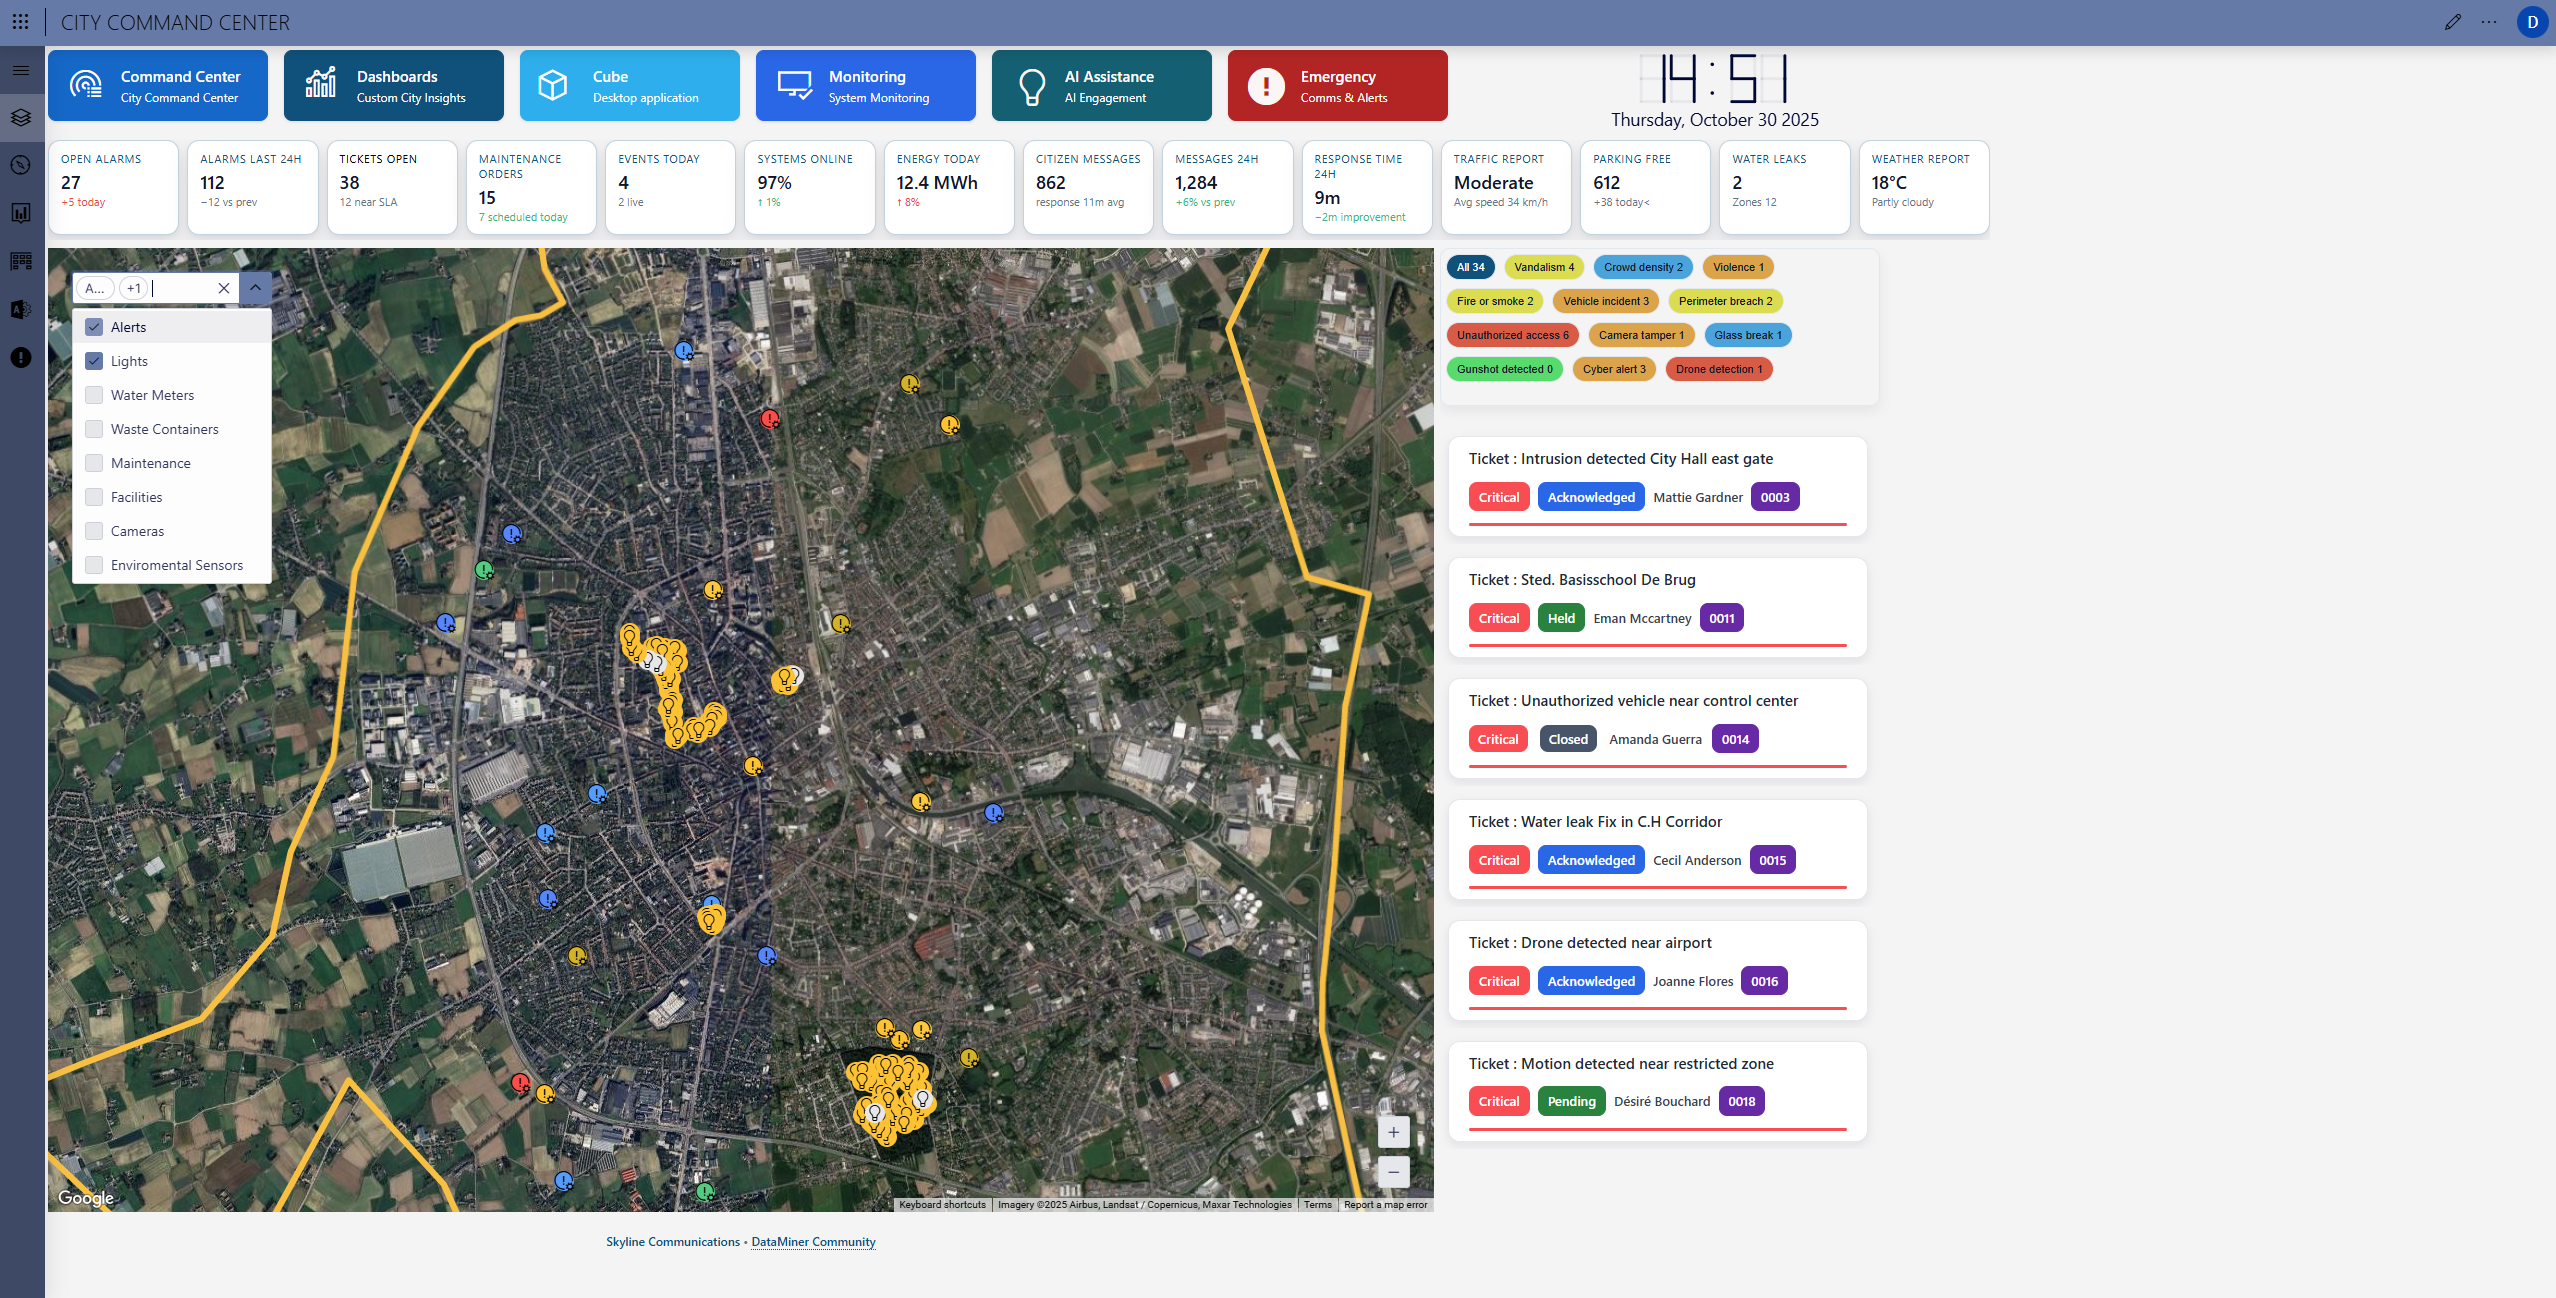Toggle the sidebar hamburger menu
2556x1298 pixels.
[x=21, y=70]
